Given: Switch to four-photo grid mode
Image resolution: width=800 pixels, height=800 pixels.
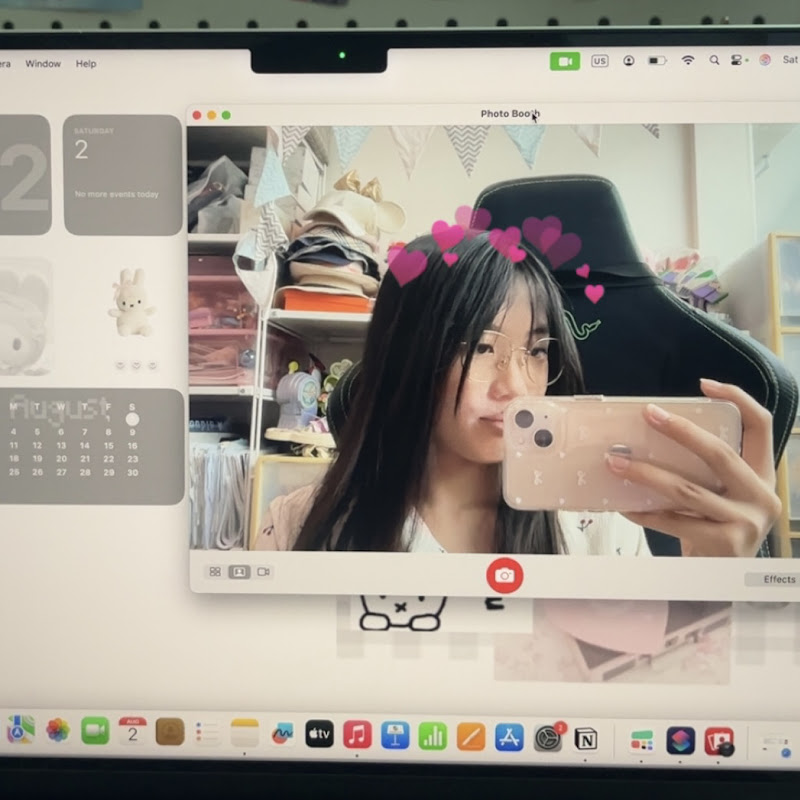Looking at the screenshot, I should tap(214, 572).
